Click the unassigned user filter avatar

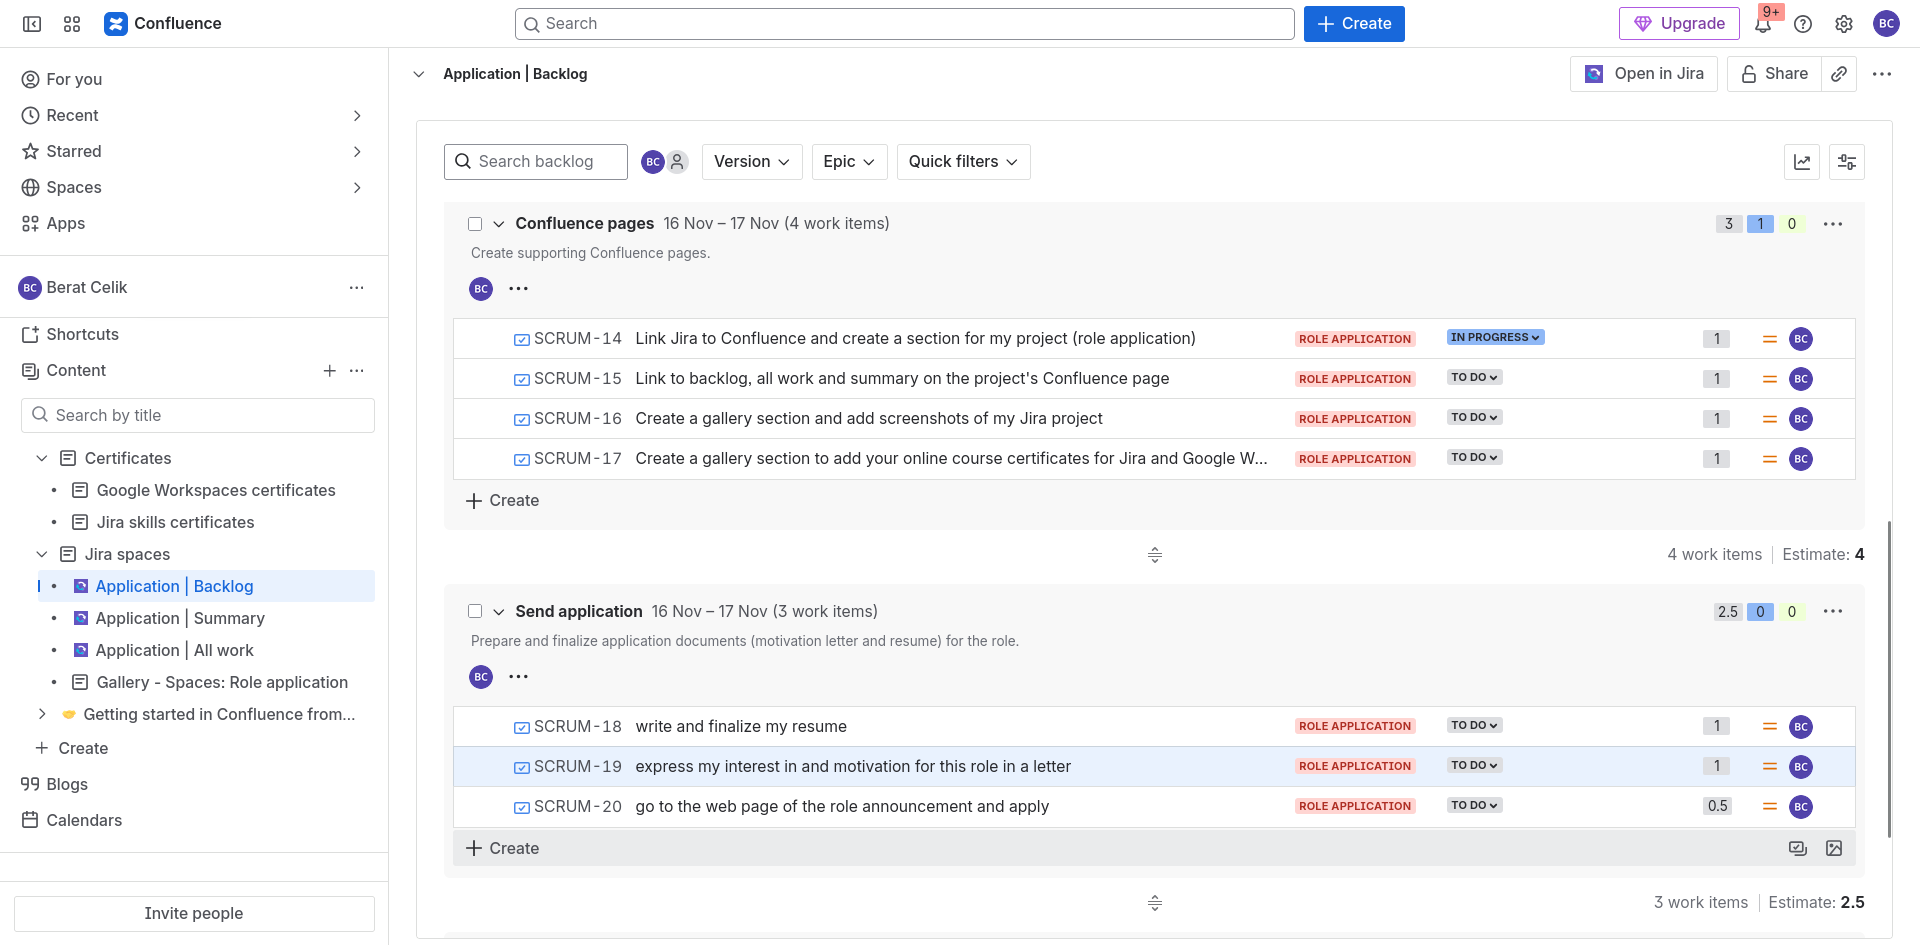[678, 162]
